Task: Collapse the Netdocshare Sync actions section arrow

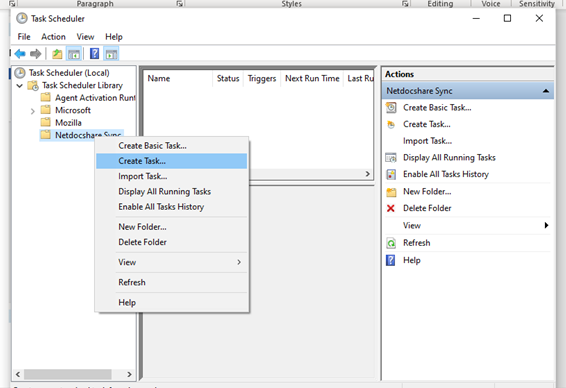Action: click(x=546, y=91)
